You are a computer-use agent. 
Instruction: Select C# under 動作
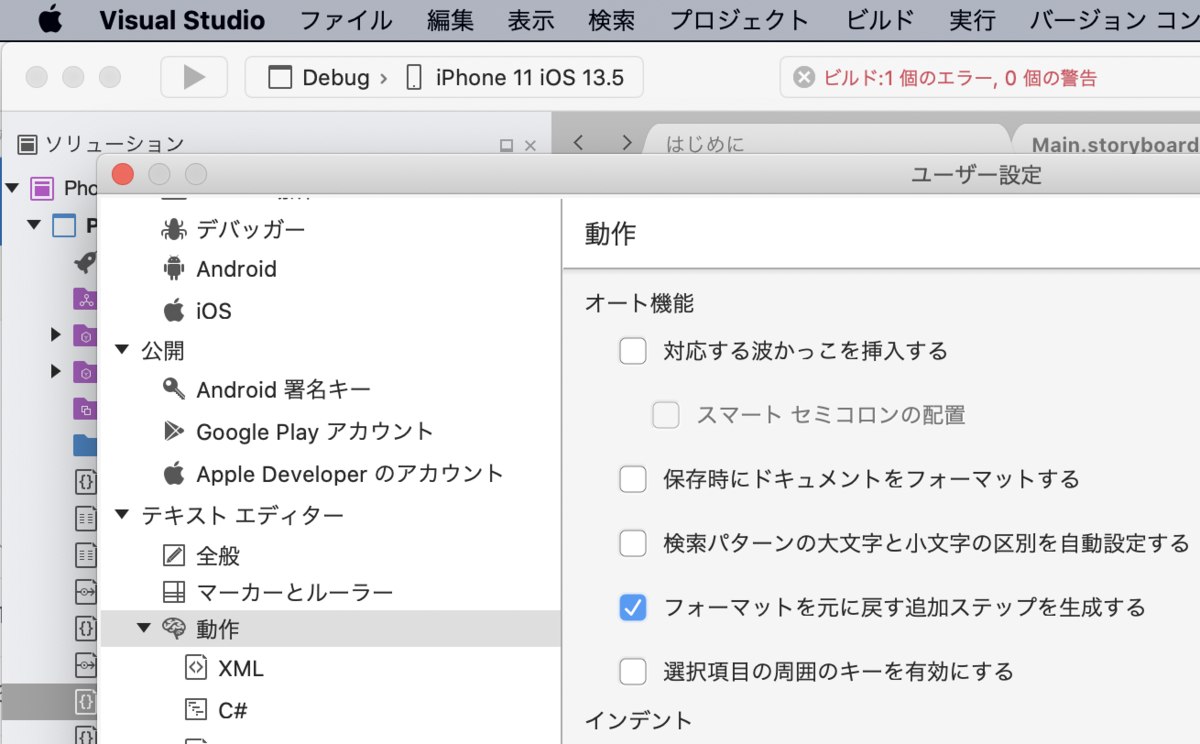(x=233, y=710)
